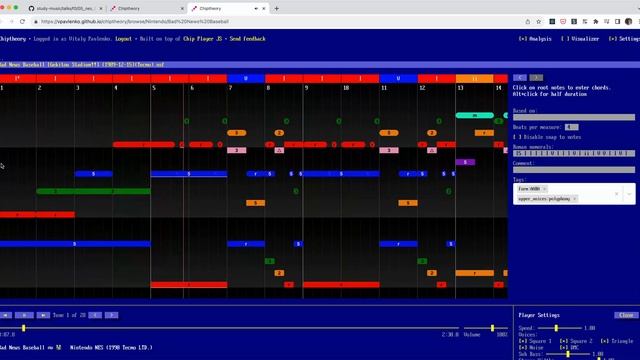Go to next tune with right arrow button
640x360 pixels.
pyautogui.click(x=111, y=315)
